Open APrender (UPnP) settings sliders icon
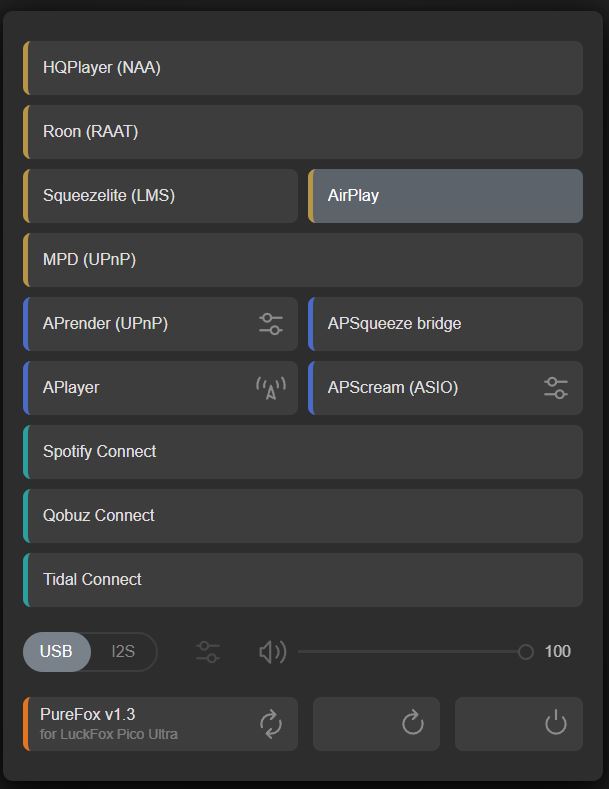 [270, 324]
